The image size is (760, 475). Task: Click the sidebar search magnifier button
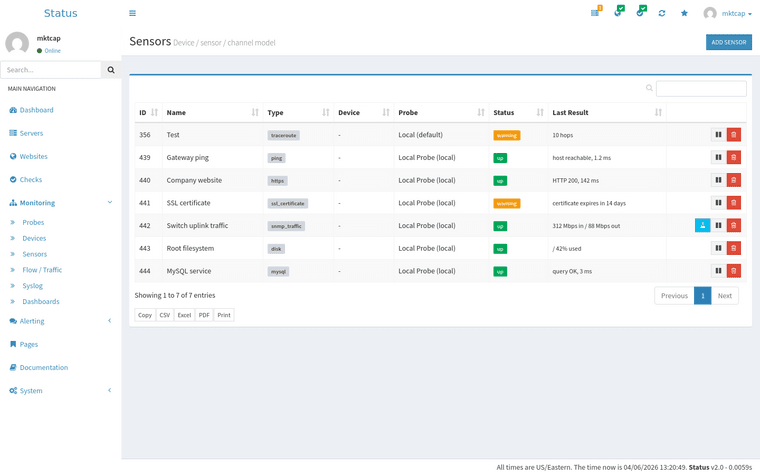[111, 70]
